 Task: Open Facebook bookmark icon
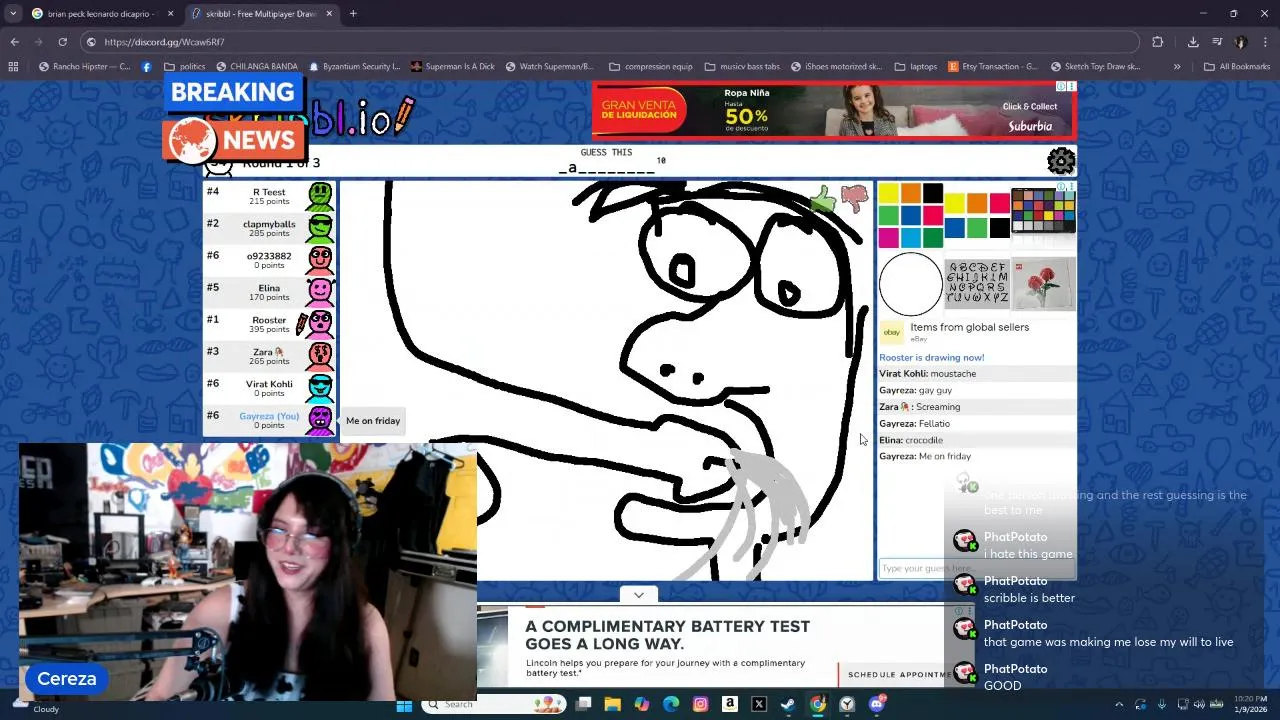click(x=147, y=67)
